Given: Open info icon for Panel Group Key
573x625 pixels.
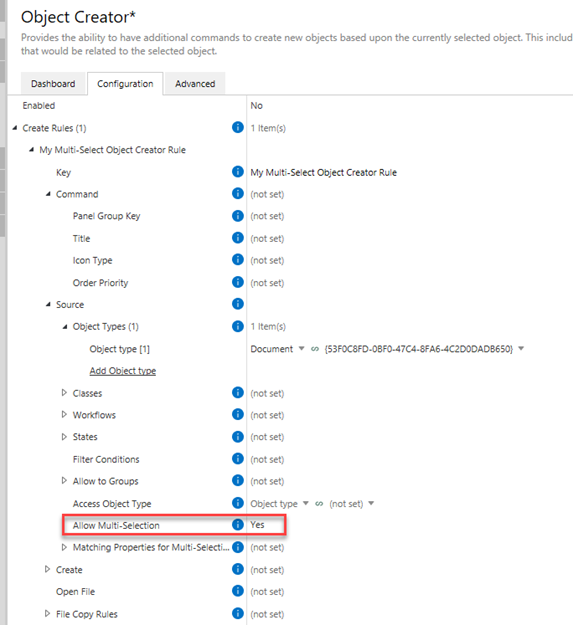Looking at the screenshot, I should [237, 216].
